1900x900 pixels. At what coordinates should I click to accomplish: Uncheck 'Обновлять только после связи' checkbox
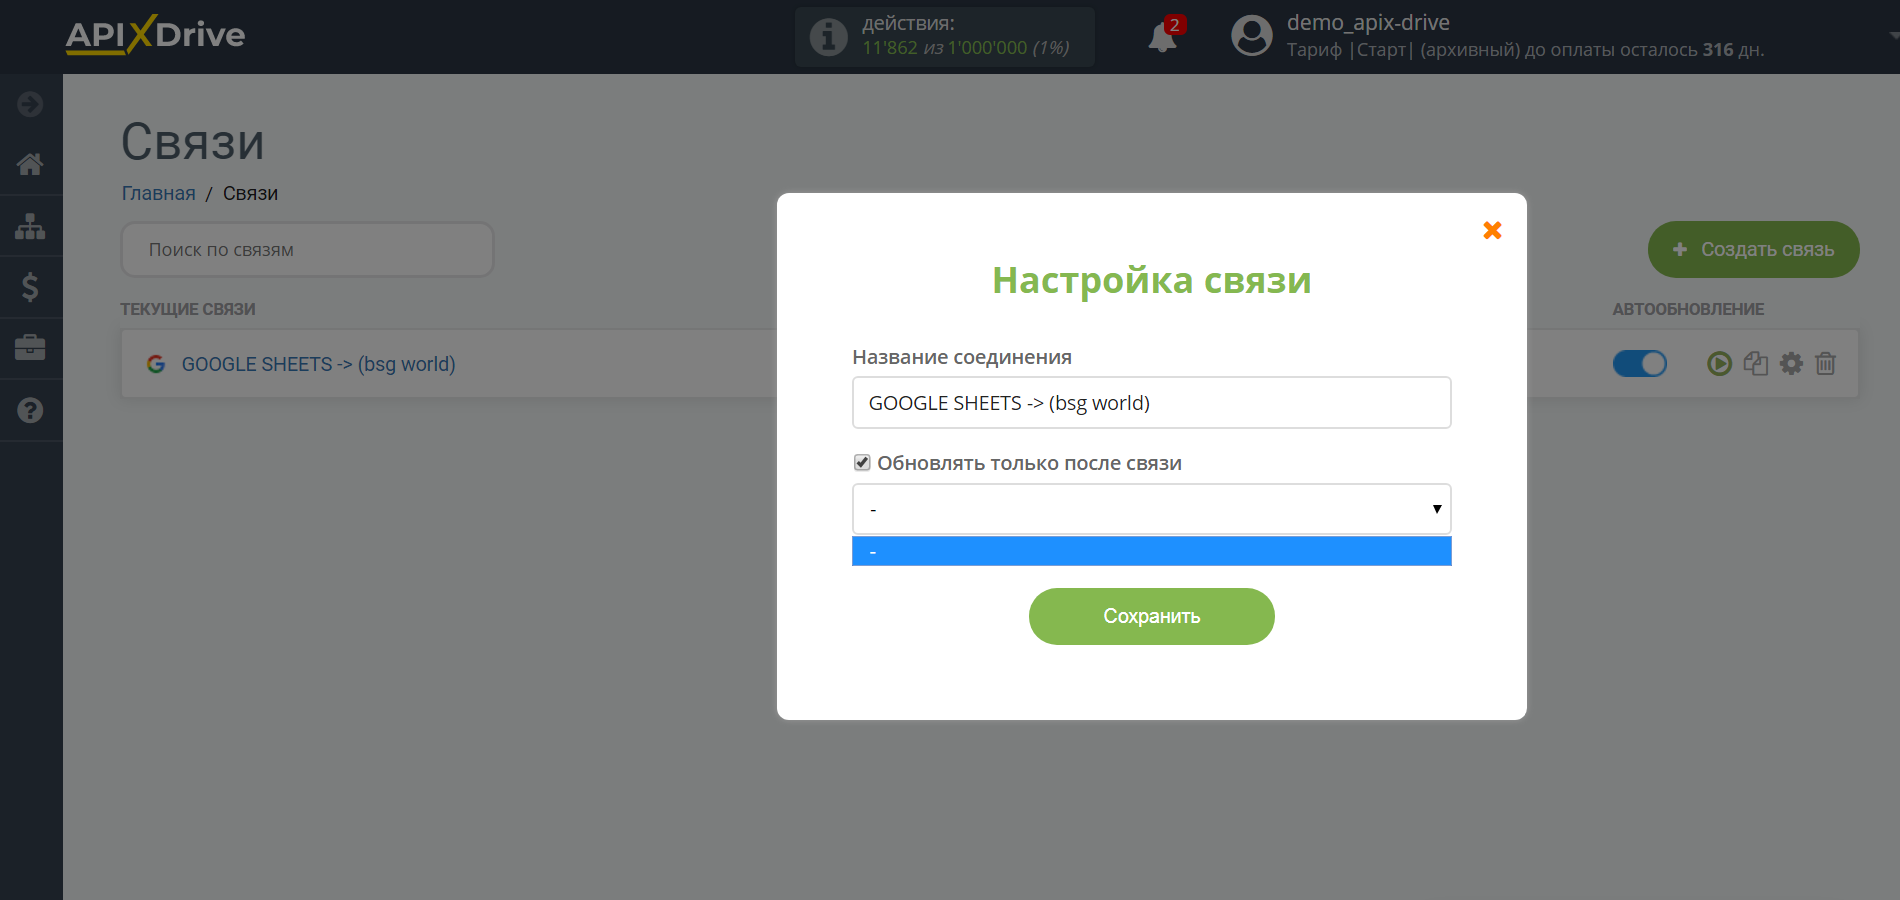point(862,462)
